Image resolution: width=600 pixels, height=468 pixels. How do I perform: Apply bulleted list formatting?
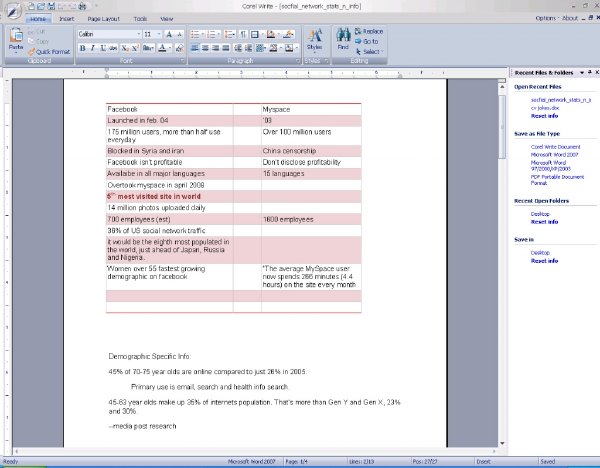tap(197, 34)
